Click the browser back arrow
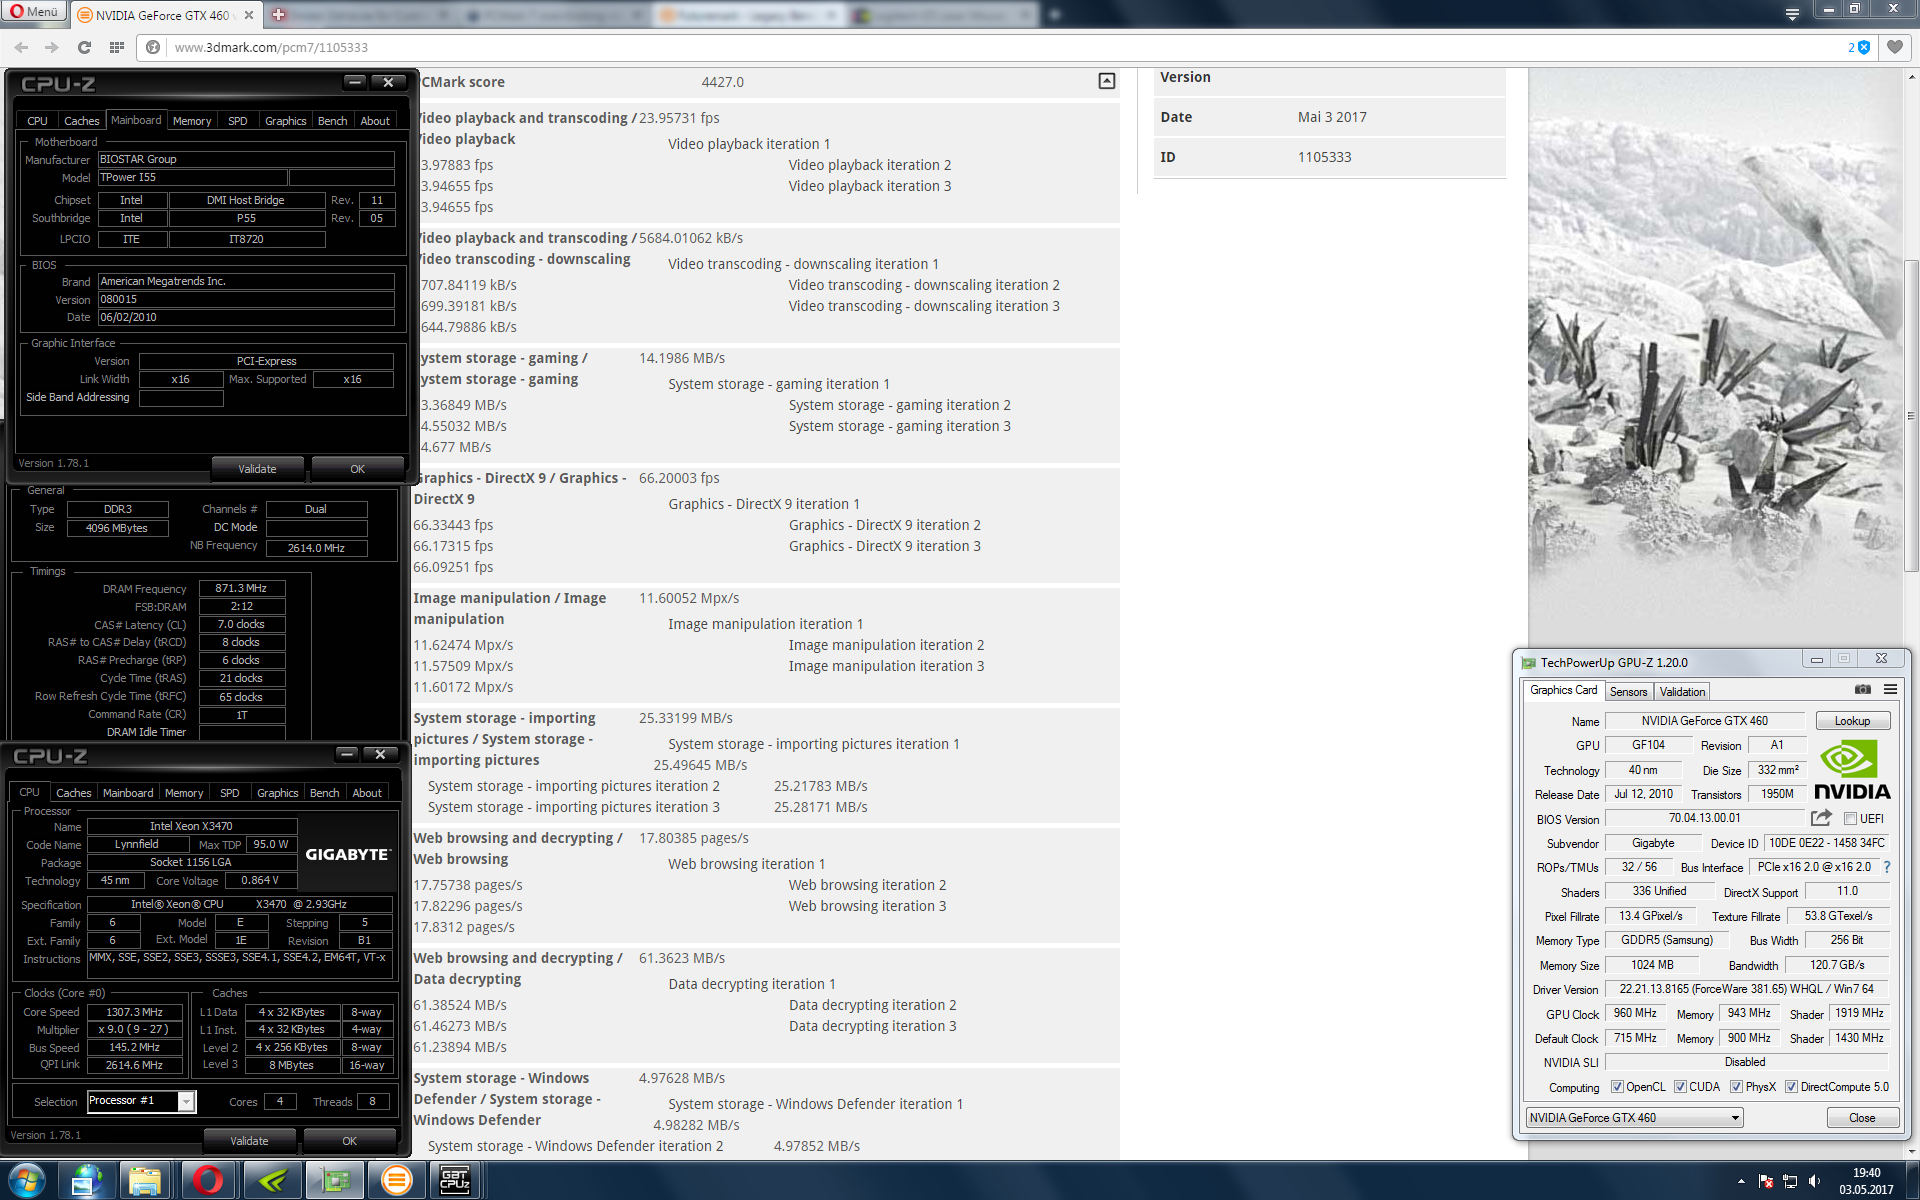The width and height of the screenshot is (1920, 1200). pos(21,47)
